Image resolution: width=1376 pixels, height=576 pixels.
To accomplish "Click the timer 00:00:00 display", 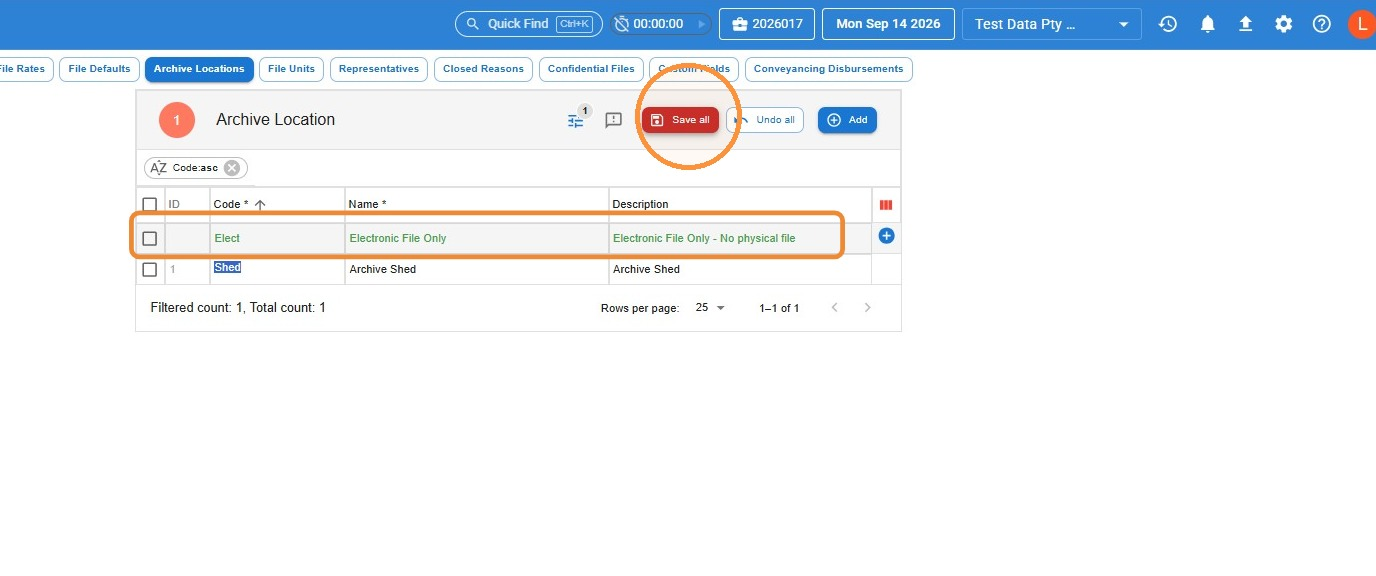I will [658, 24].
